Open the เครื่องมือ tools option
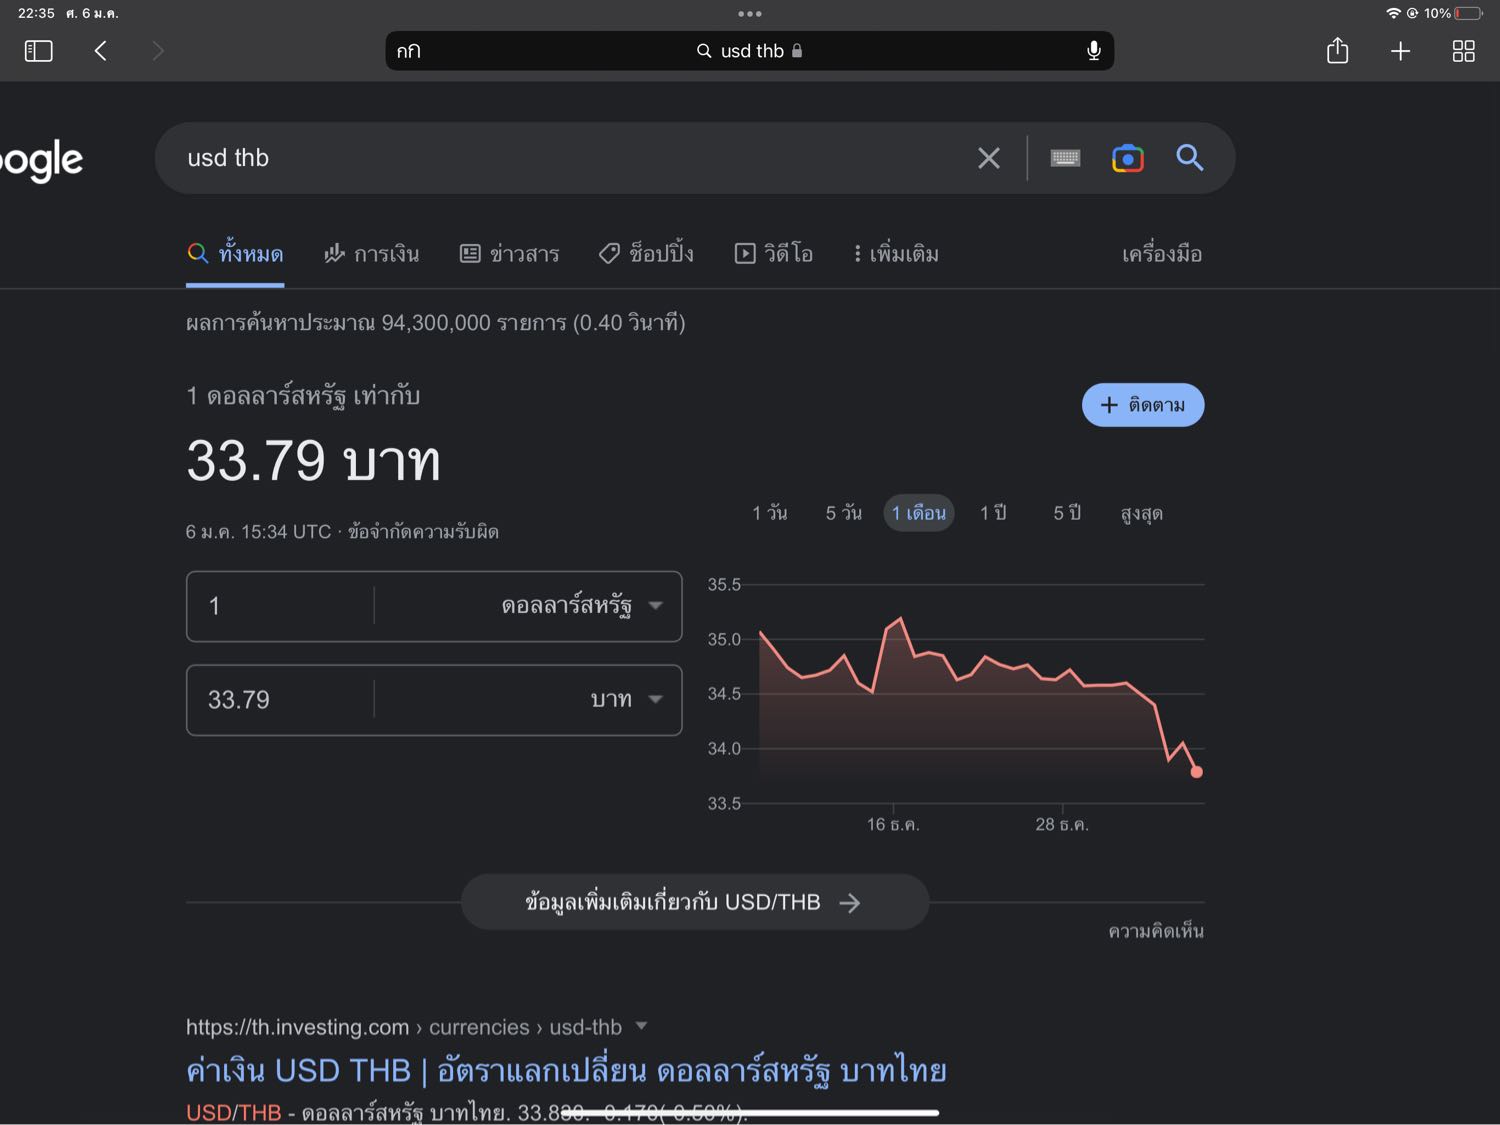Image resolution: width=1500 pixels, height=1125 pixels. [x=1162, y=254]
